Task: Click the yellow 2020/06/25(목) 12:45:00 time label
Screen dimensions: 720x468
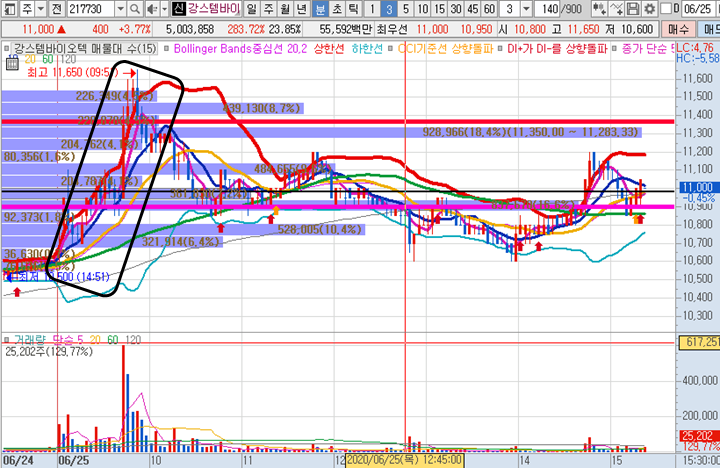Action: (x=404, y=460)
